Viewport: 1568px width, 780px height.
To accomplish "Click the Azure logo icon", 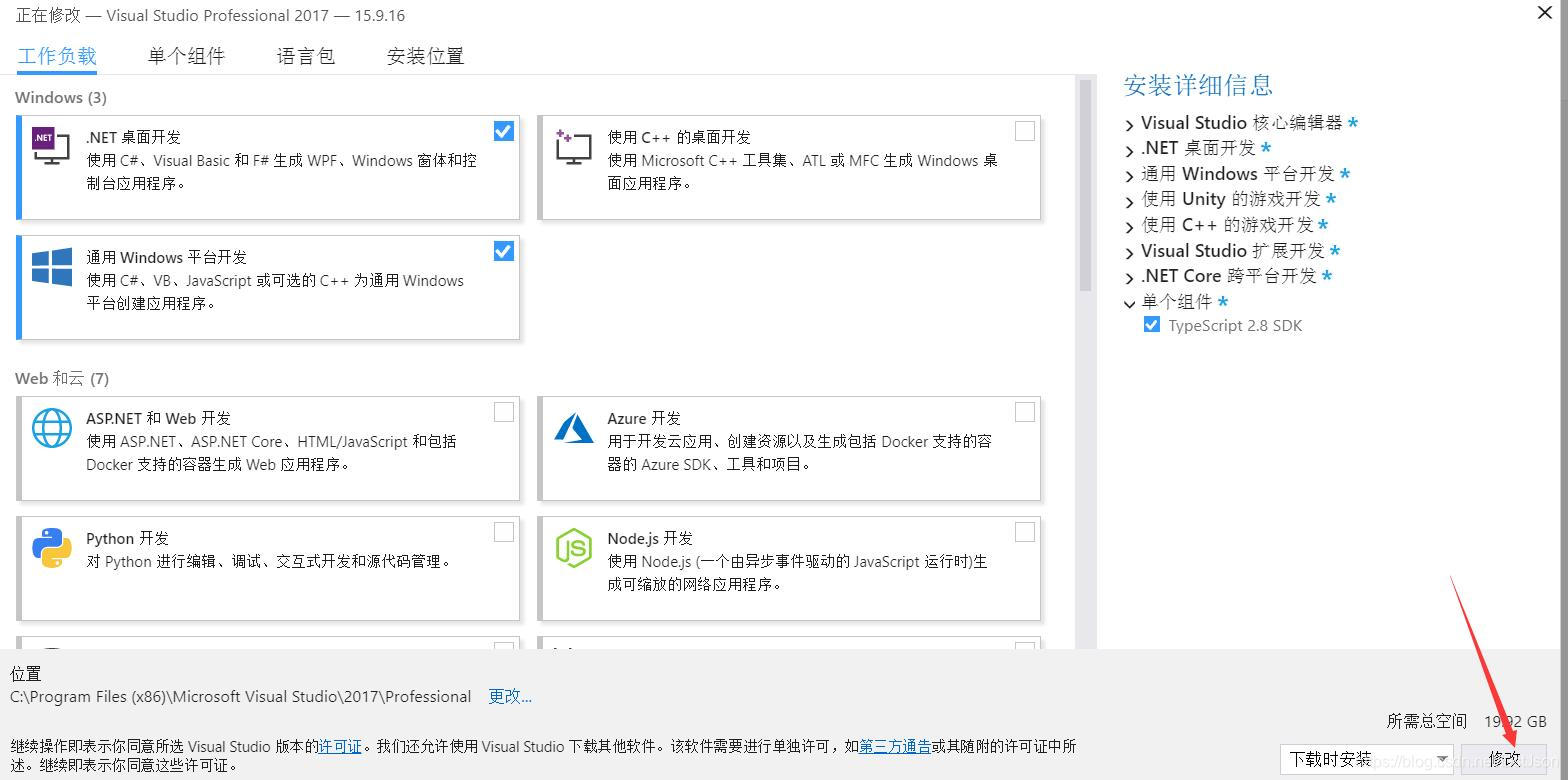I will point(574,427).
